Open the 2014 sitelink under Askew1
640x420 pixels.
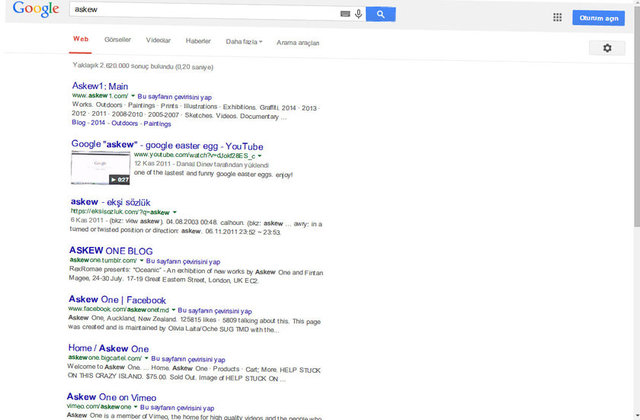(x=98, y=123)
